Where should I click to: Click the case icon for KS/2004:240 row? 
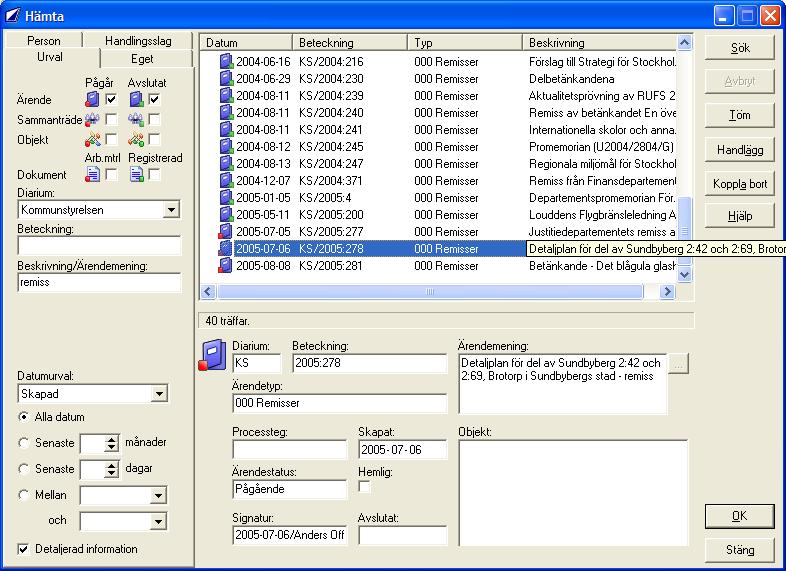click(226, 112)
